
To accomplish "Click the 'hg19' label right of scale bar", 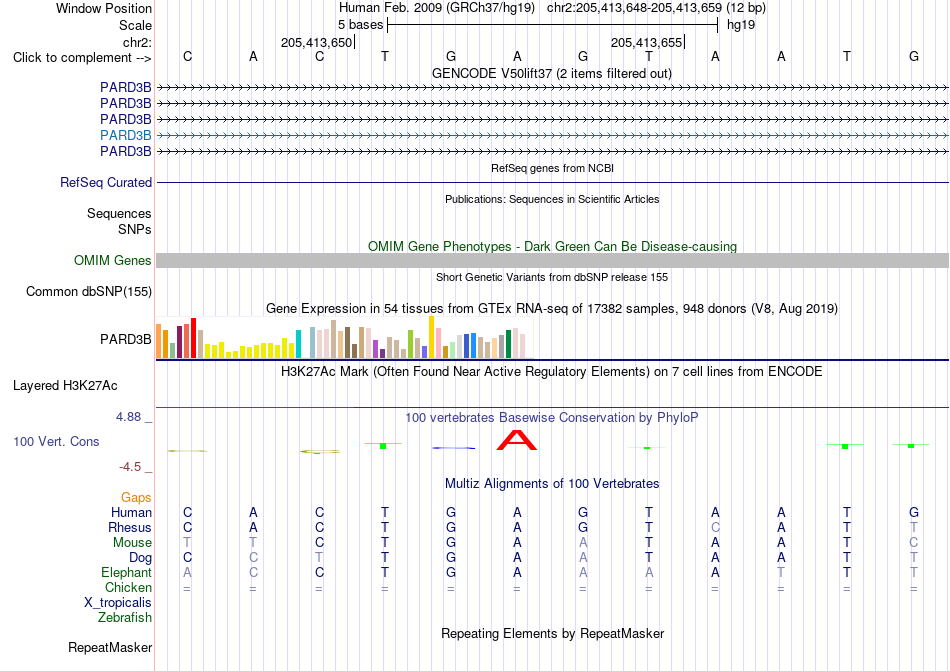I will (x=741, y=25).
